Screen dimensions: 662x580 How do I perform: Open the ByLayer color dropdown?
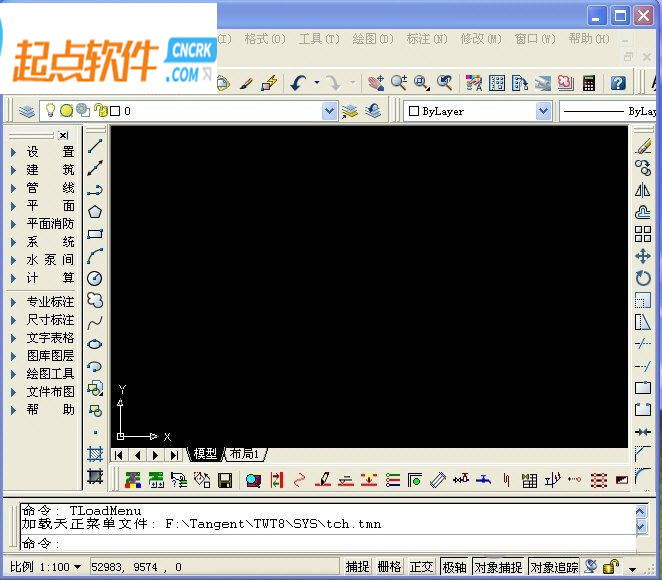click(x=543, y=111)
